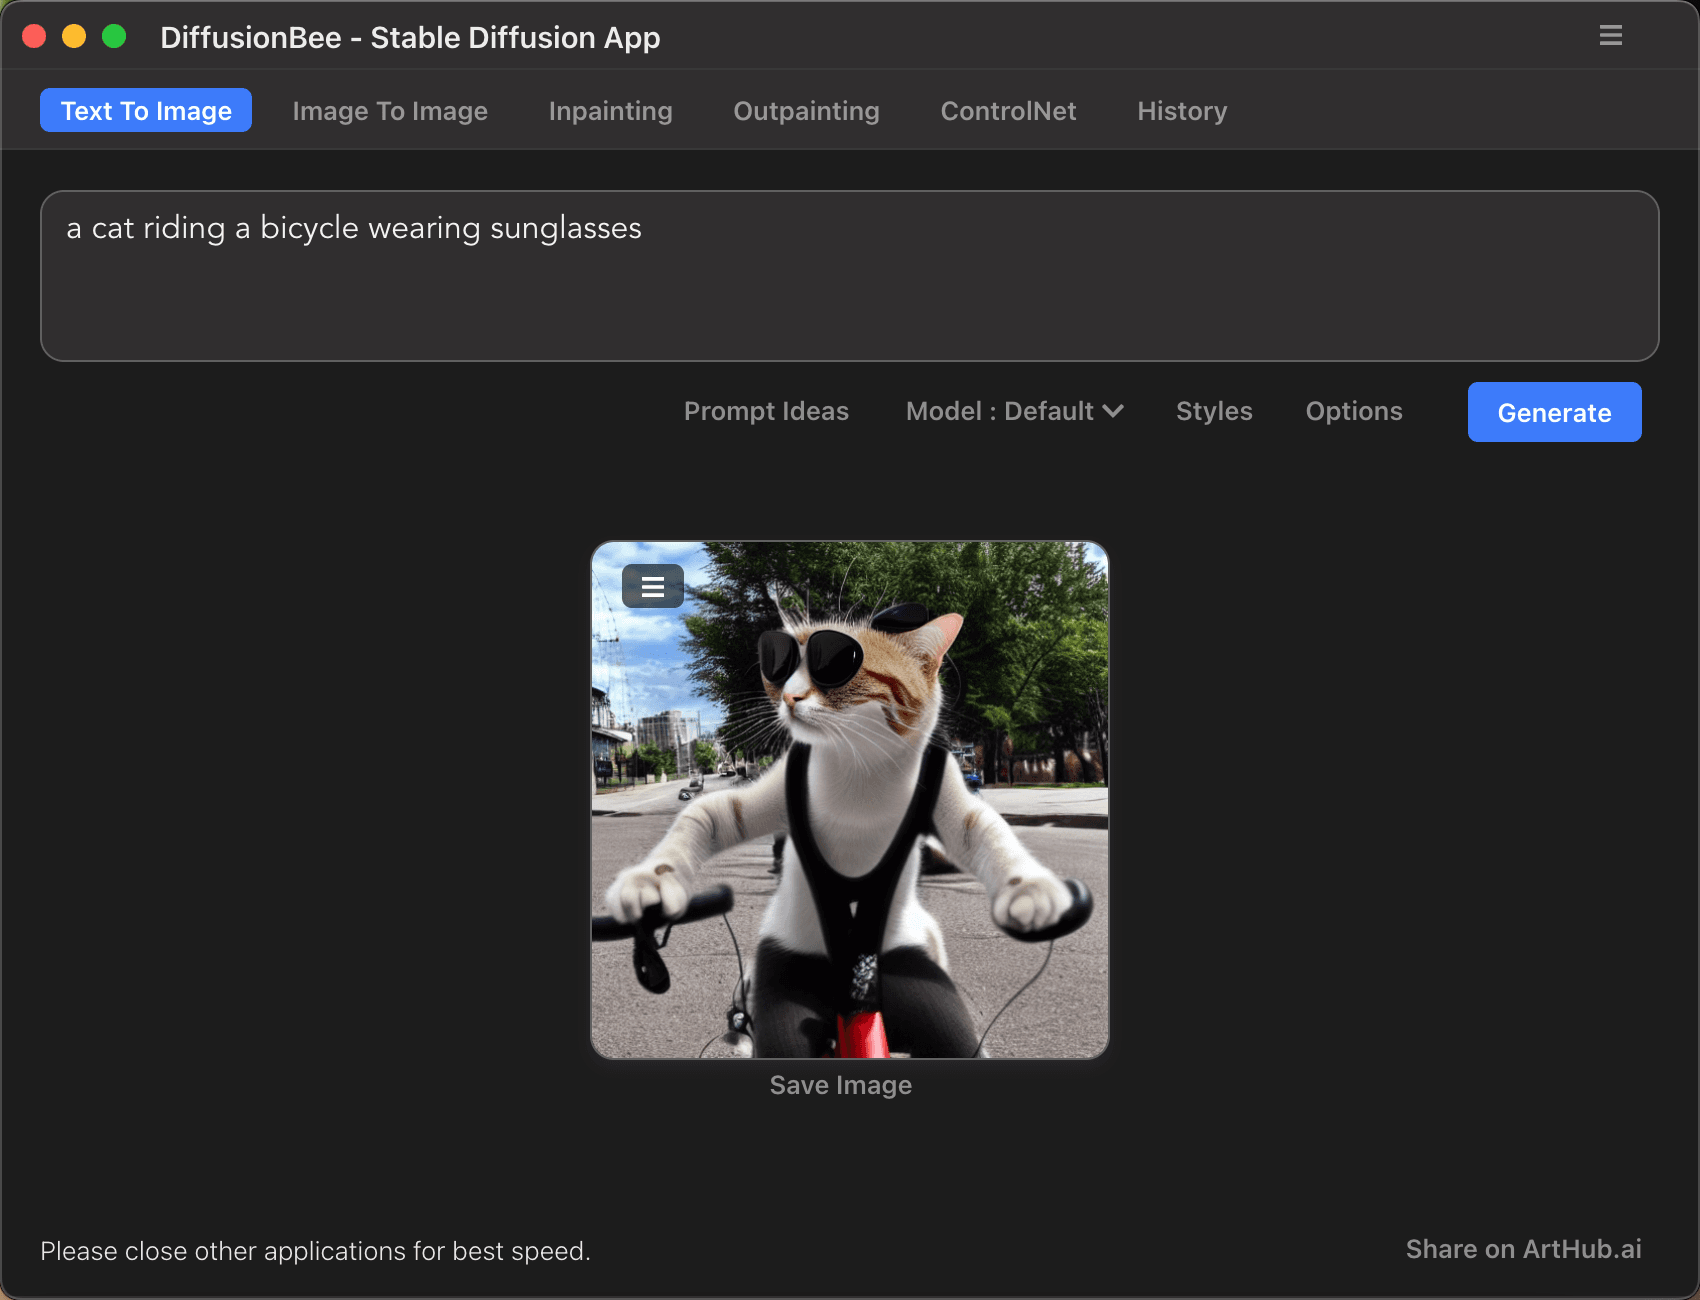Open the hamburger menu in title bar
The height and width of the screenshot is (1300, 1700).
coord(1610,36)
